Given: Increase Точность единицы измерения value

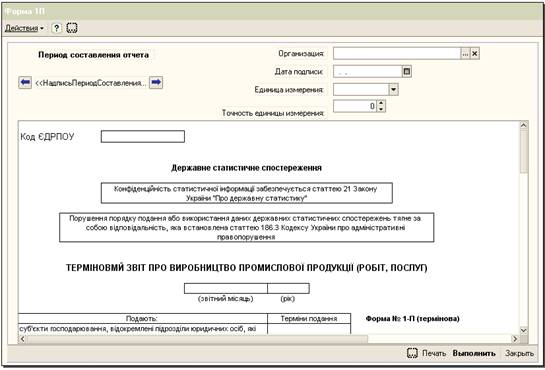Looking at the screenshot, I should coord(381,103).
